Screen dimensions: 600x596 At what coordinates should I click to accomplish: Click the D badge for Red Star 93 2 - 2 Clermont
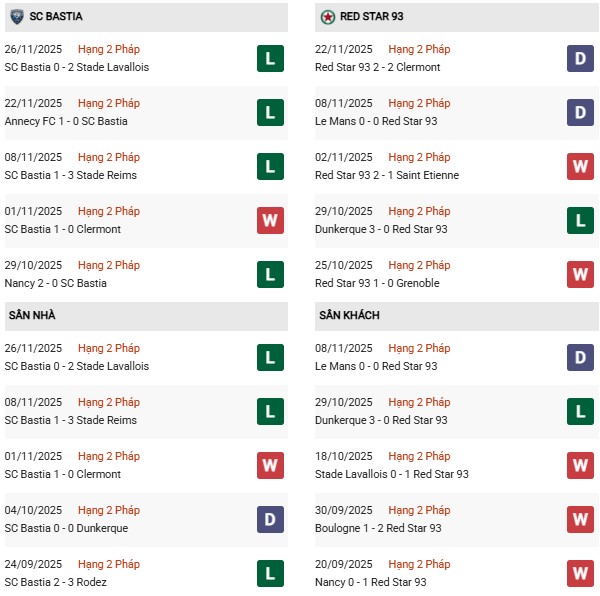coord(580,59)
